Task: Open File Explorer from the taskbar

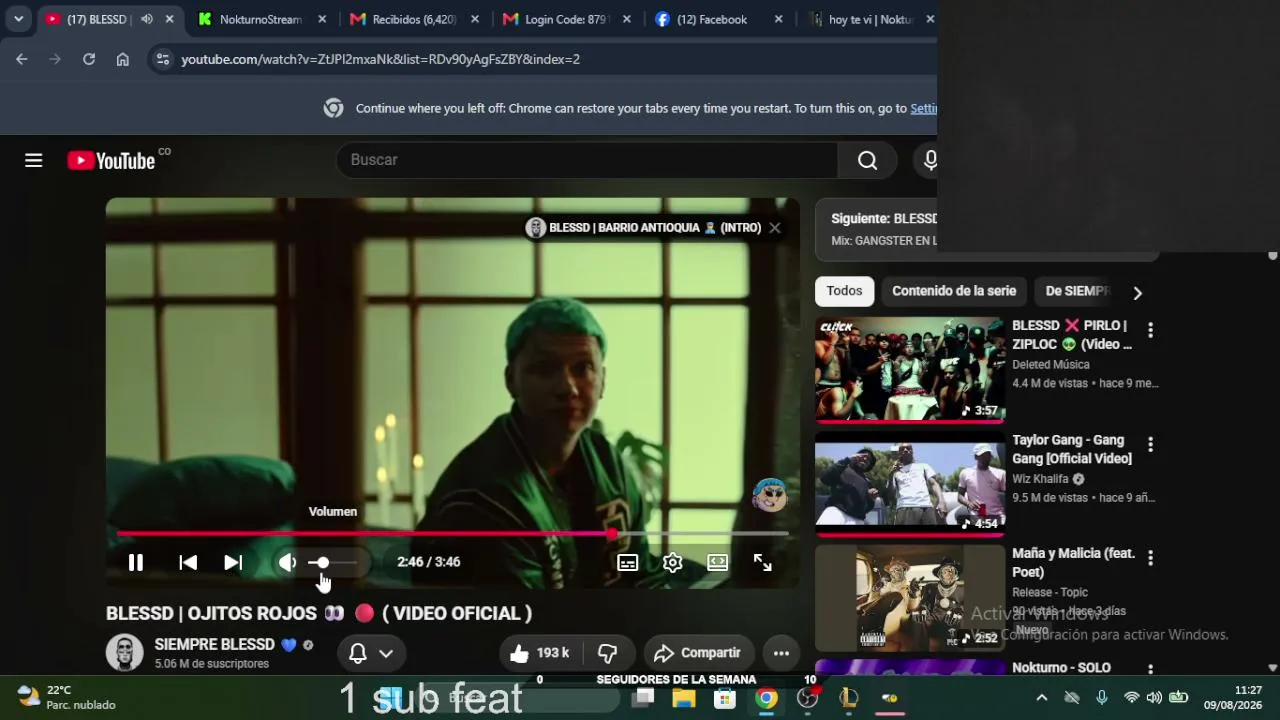Action: (x=684, y=698)
